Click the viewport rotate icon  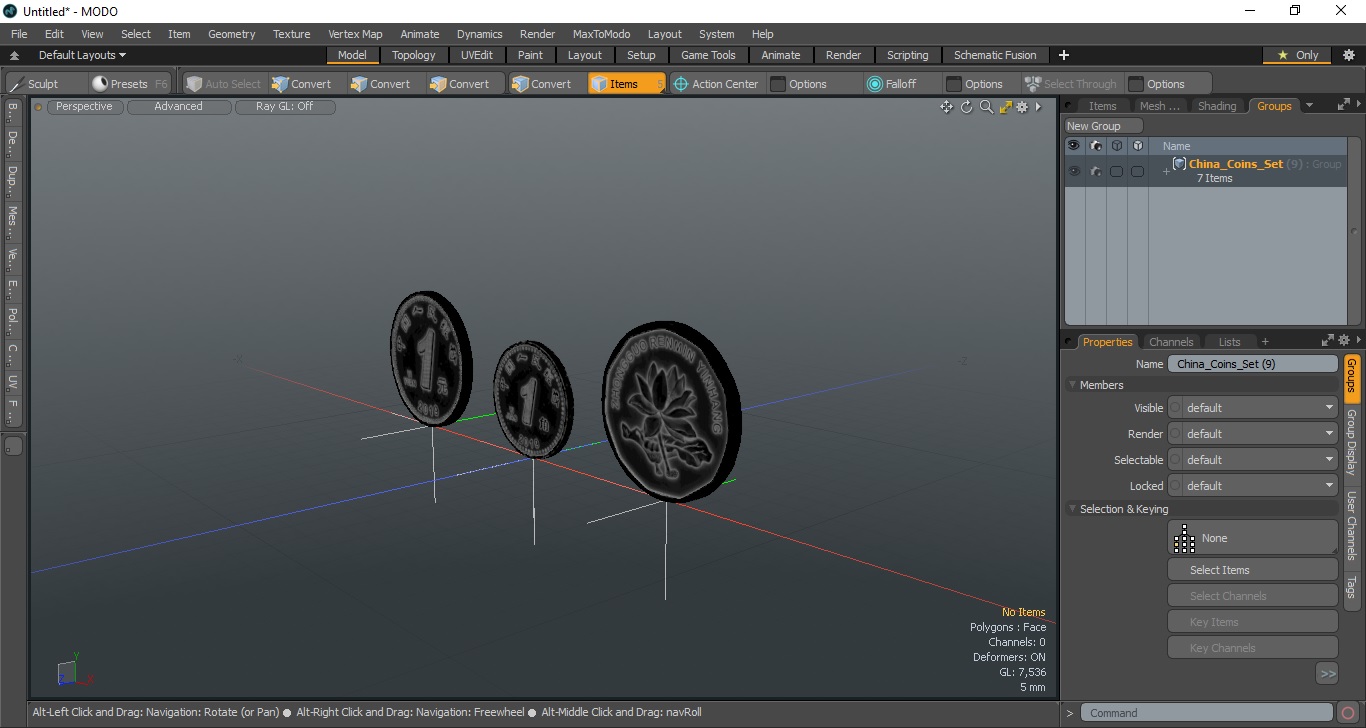point(967,107)
